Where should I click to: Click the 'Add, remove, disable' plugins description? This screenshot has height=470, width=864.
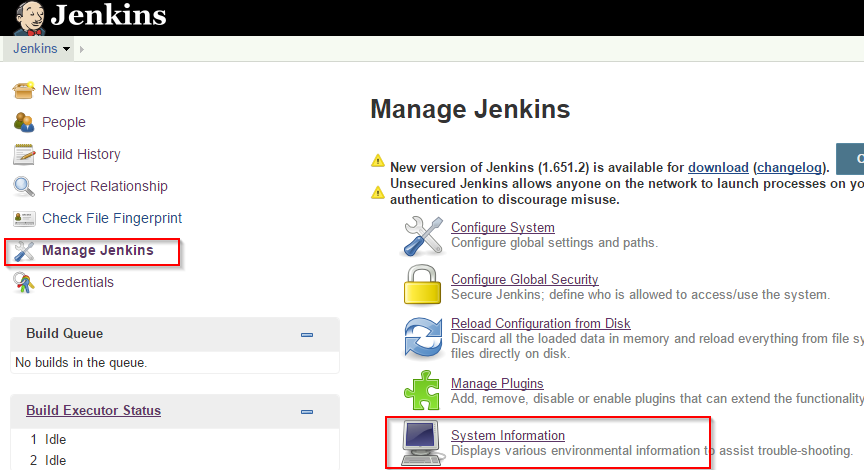(x=657, y=398)
